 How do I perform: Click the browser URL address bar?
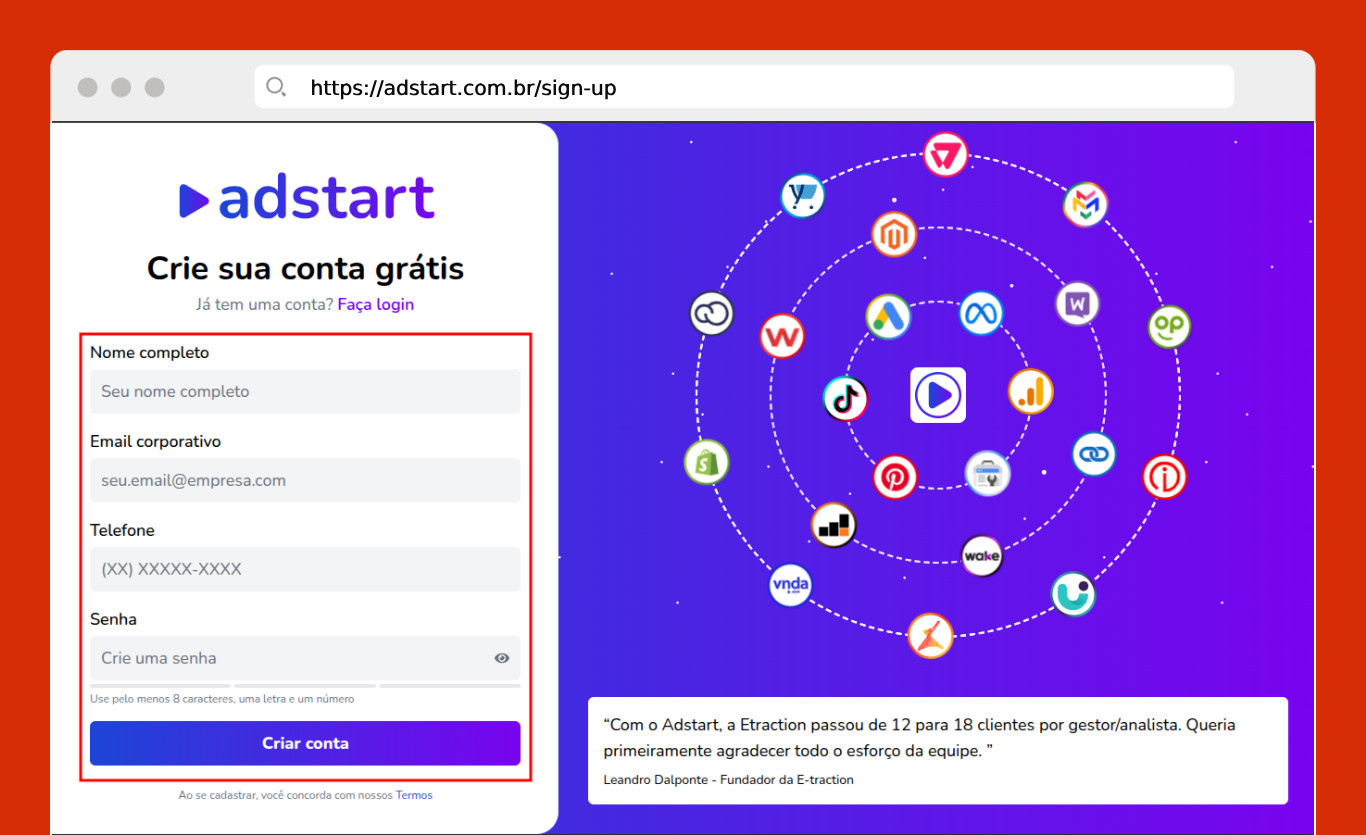[x=744, y=87]
